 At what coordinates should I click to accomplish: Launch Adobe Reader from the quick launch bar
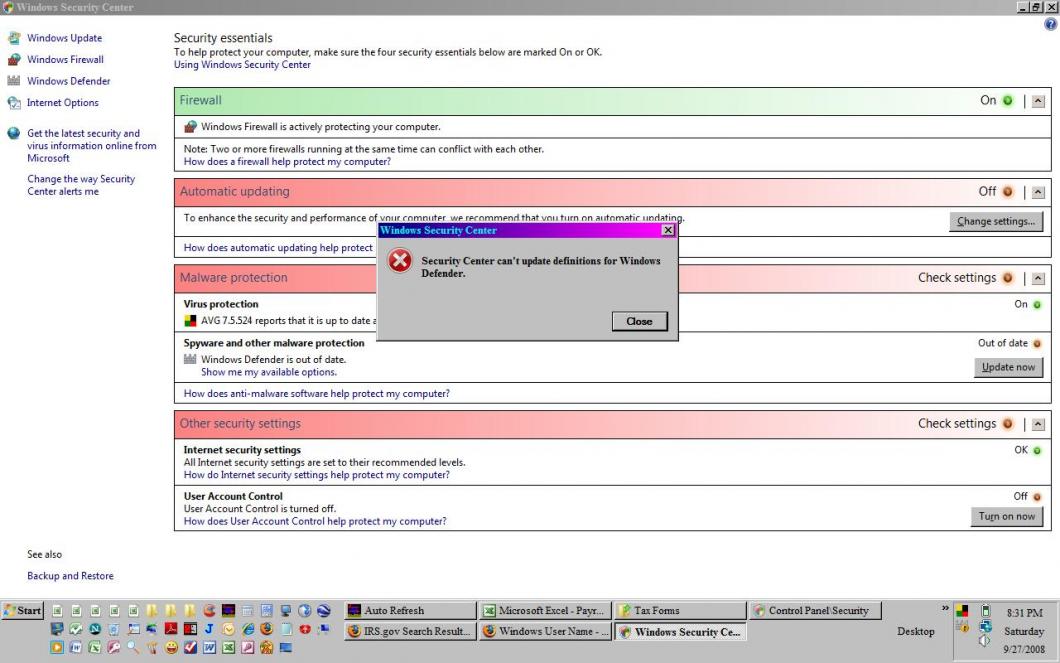tap(171, 629)
